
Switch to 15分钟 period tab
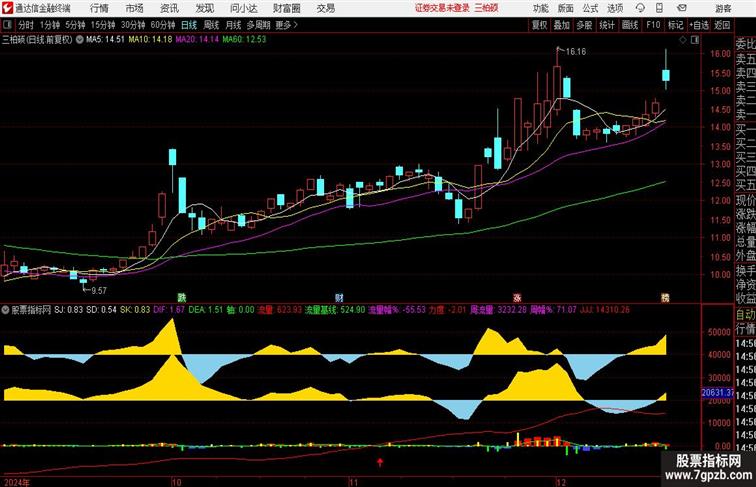(x=103, y=25)
